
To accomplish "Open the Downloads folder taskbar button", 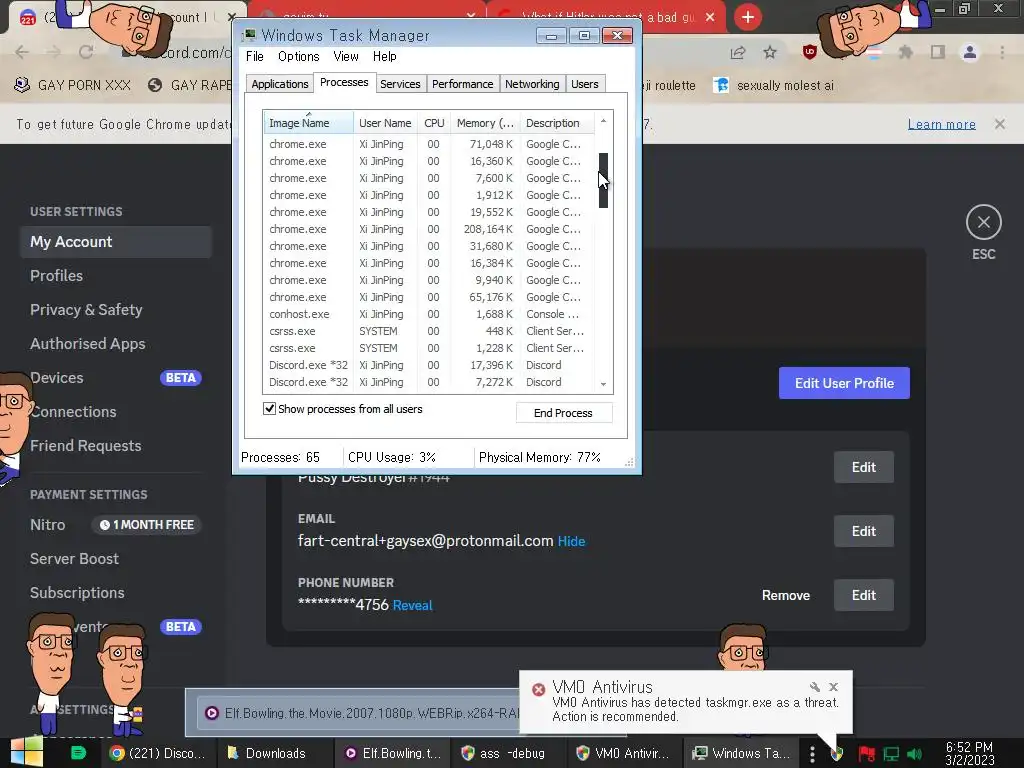I will [x=266, y=753].
